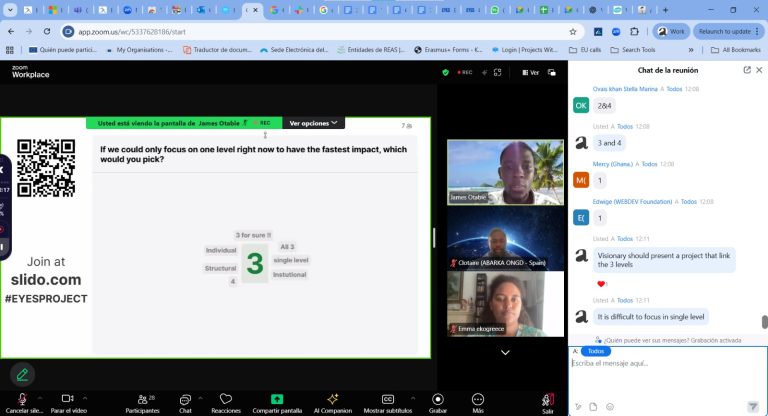Open the AI Companion sparkle icon

(x=332, y=399)
